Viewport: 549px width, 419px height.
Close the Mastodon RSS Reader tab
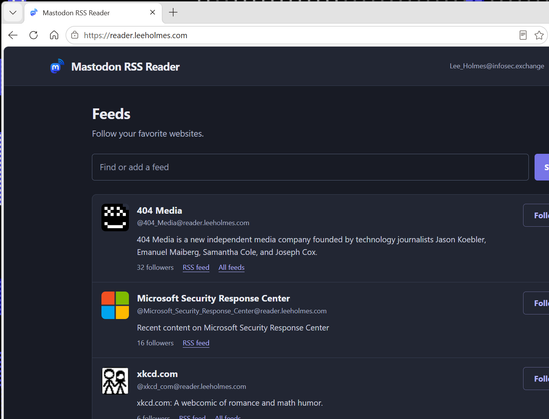[x=152, y=13]
